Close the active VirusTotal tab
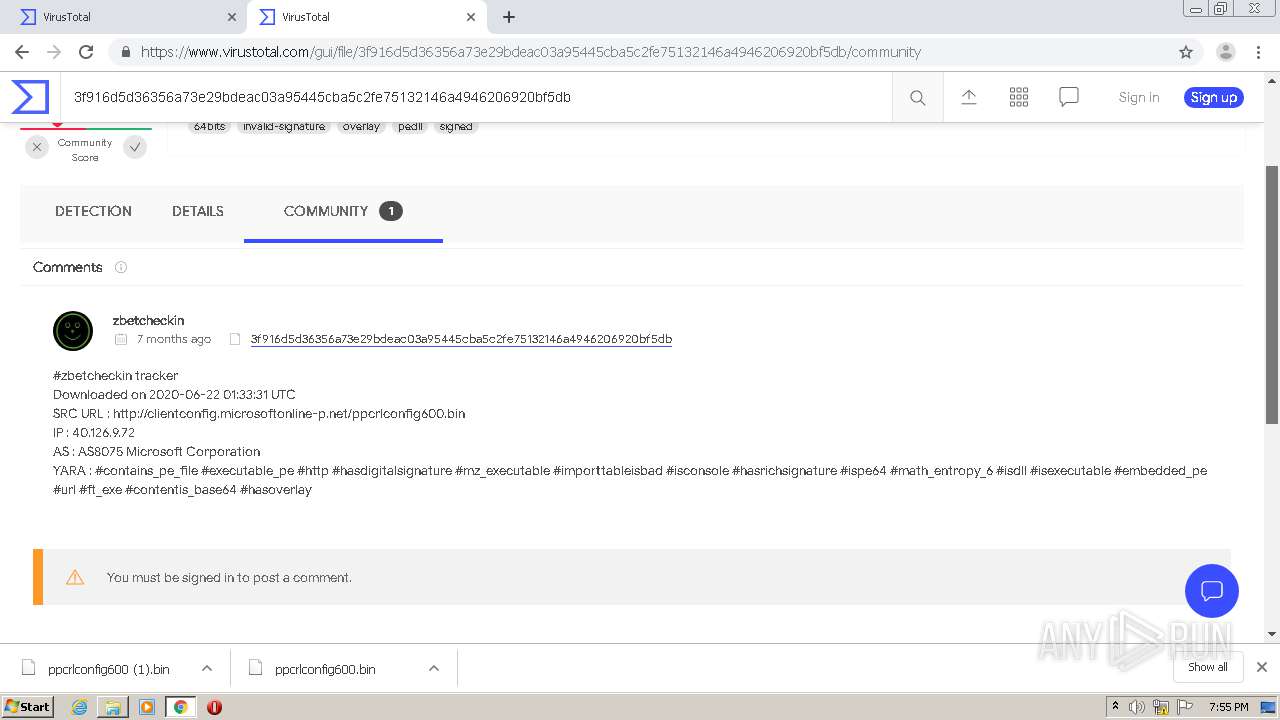 pyautogui.click(x=471, y=17)
